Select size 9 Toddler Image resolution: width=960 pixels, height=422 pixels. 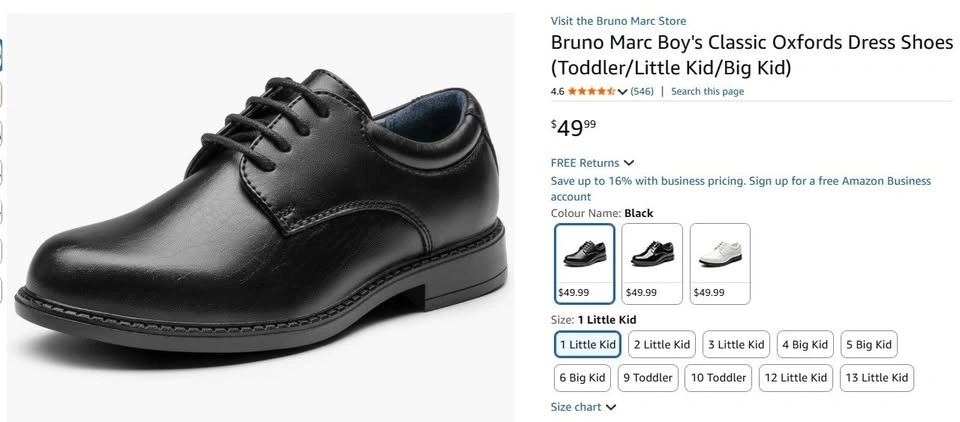(647, 378)
